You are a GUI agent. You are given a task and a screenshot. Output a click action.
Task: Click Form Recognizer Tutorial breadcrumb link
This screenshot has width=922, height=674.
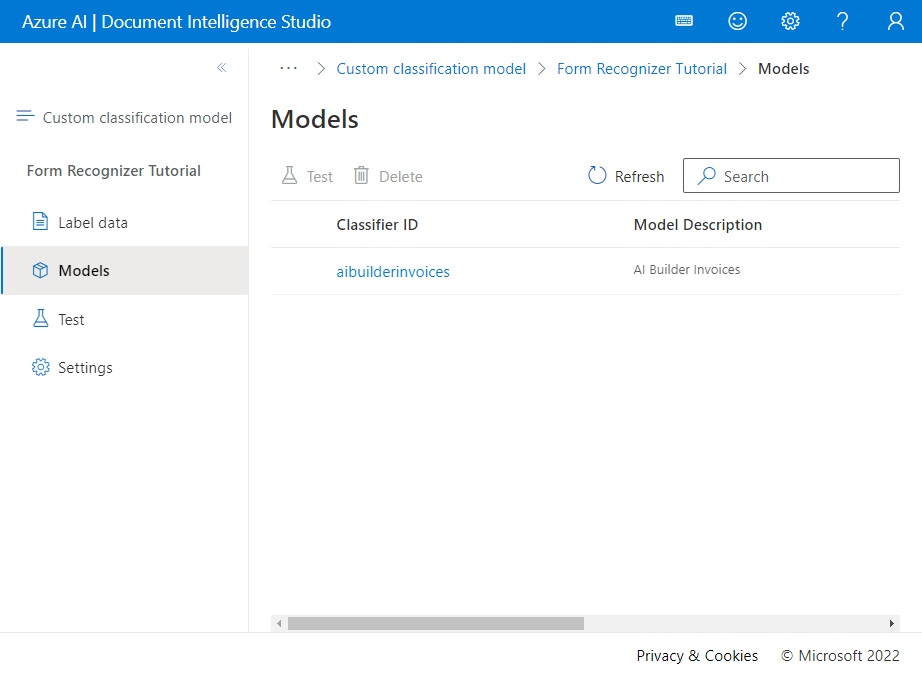[642, 69]
